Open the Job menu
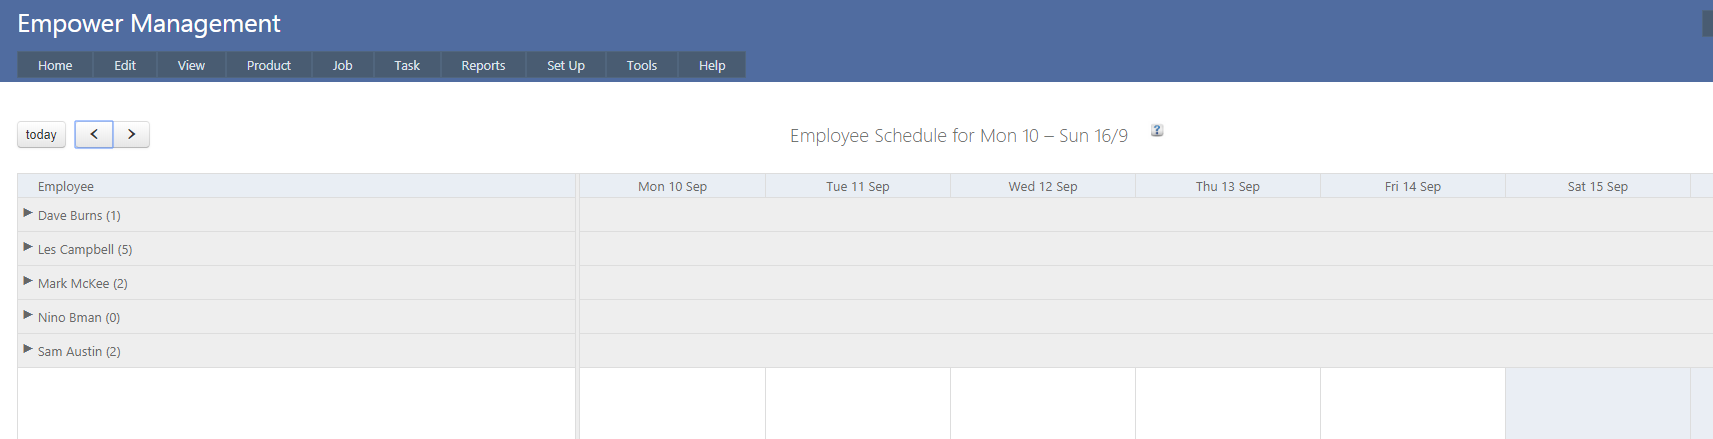Image resolution: width=1713 pixels, height=439 pixels. click(342, 66)
